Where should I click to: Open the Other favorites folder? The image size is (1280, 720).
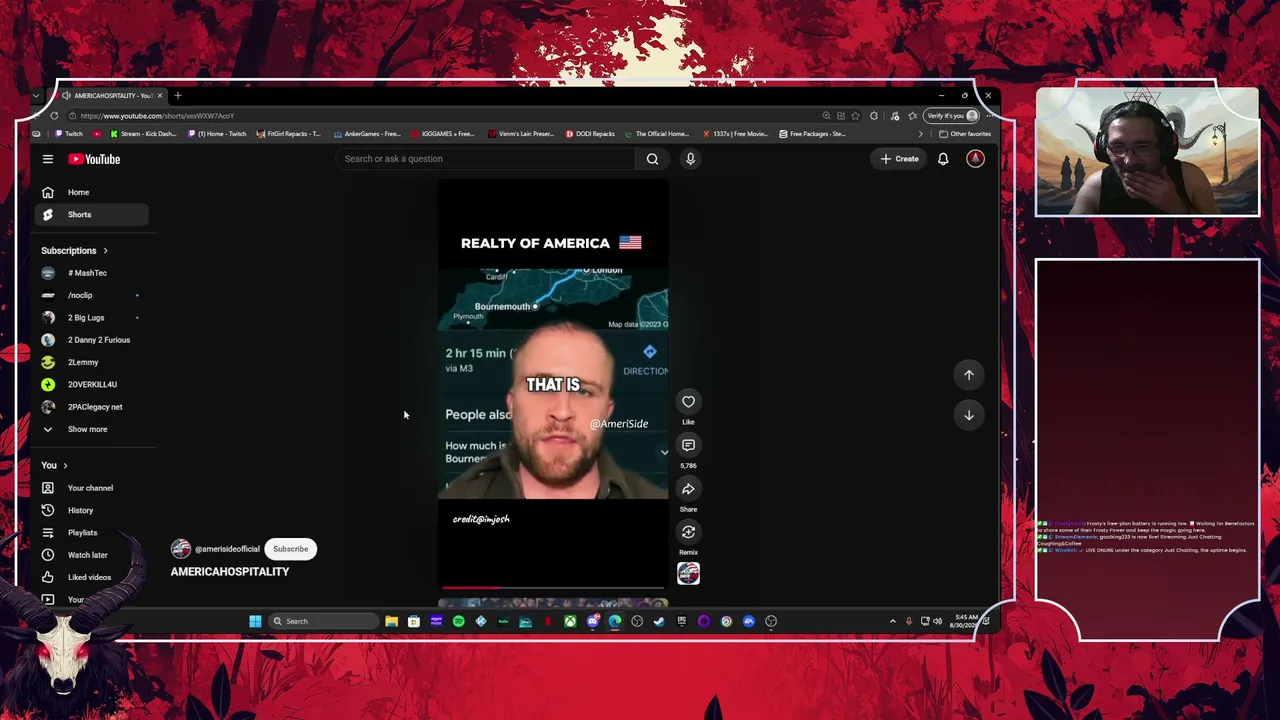pyautogui.click(x=965, y=134)
